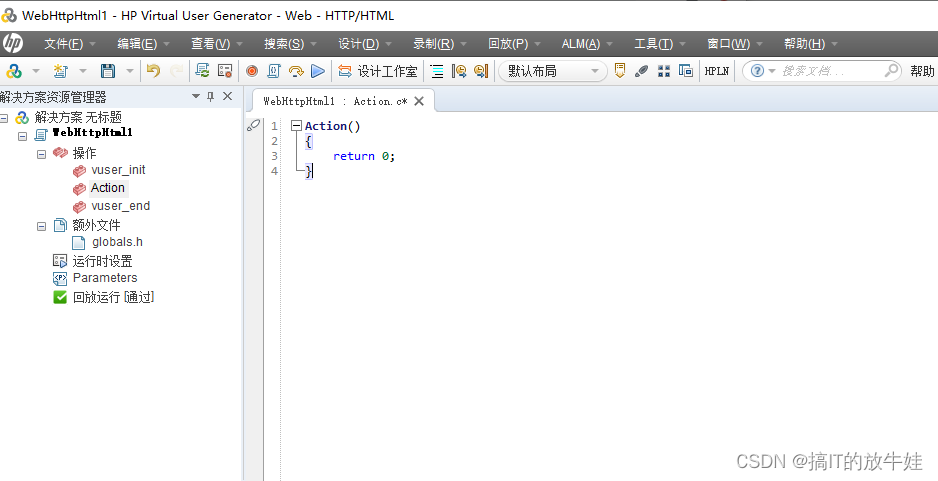
Task: Open the Parameters node
Action: click(105, 278)
